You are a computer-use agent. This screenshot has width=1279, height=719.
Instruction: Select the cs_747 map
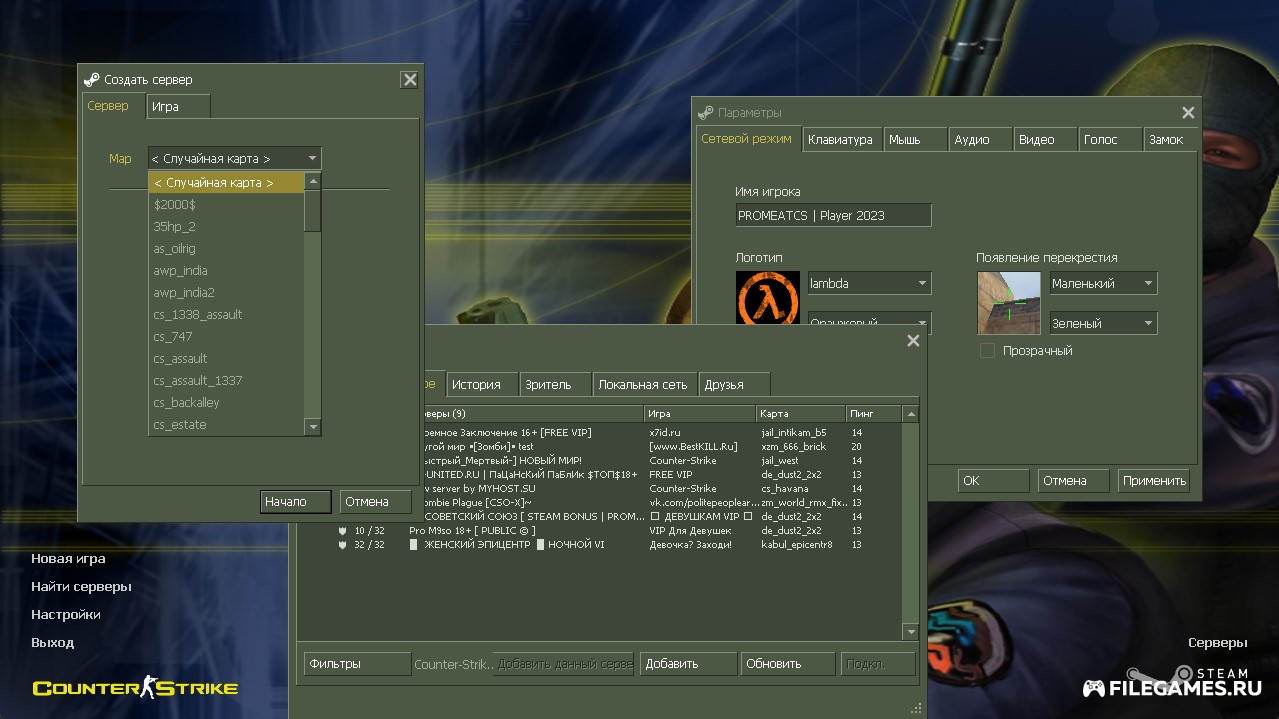[227, 337]
